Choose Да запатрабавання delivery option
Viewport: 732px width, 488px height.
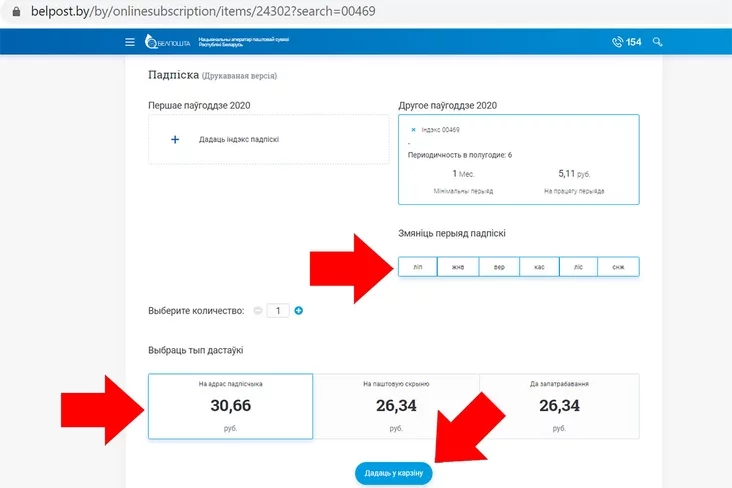tap(560, 406)
